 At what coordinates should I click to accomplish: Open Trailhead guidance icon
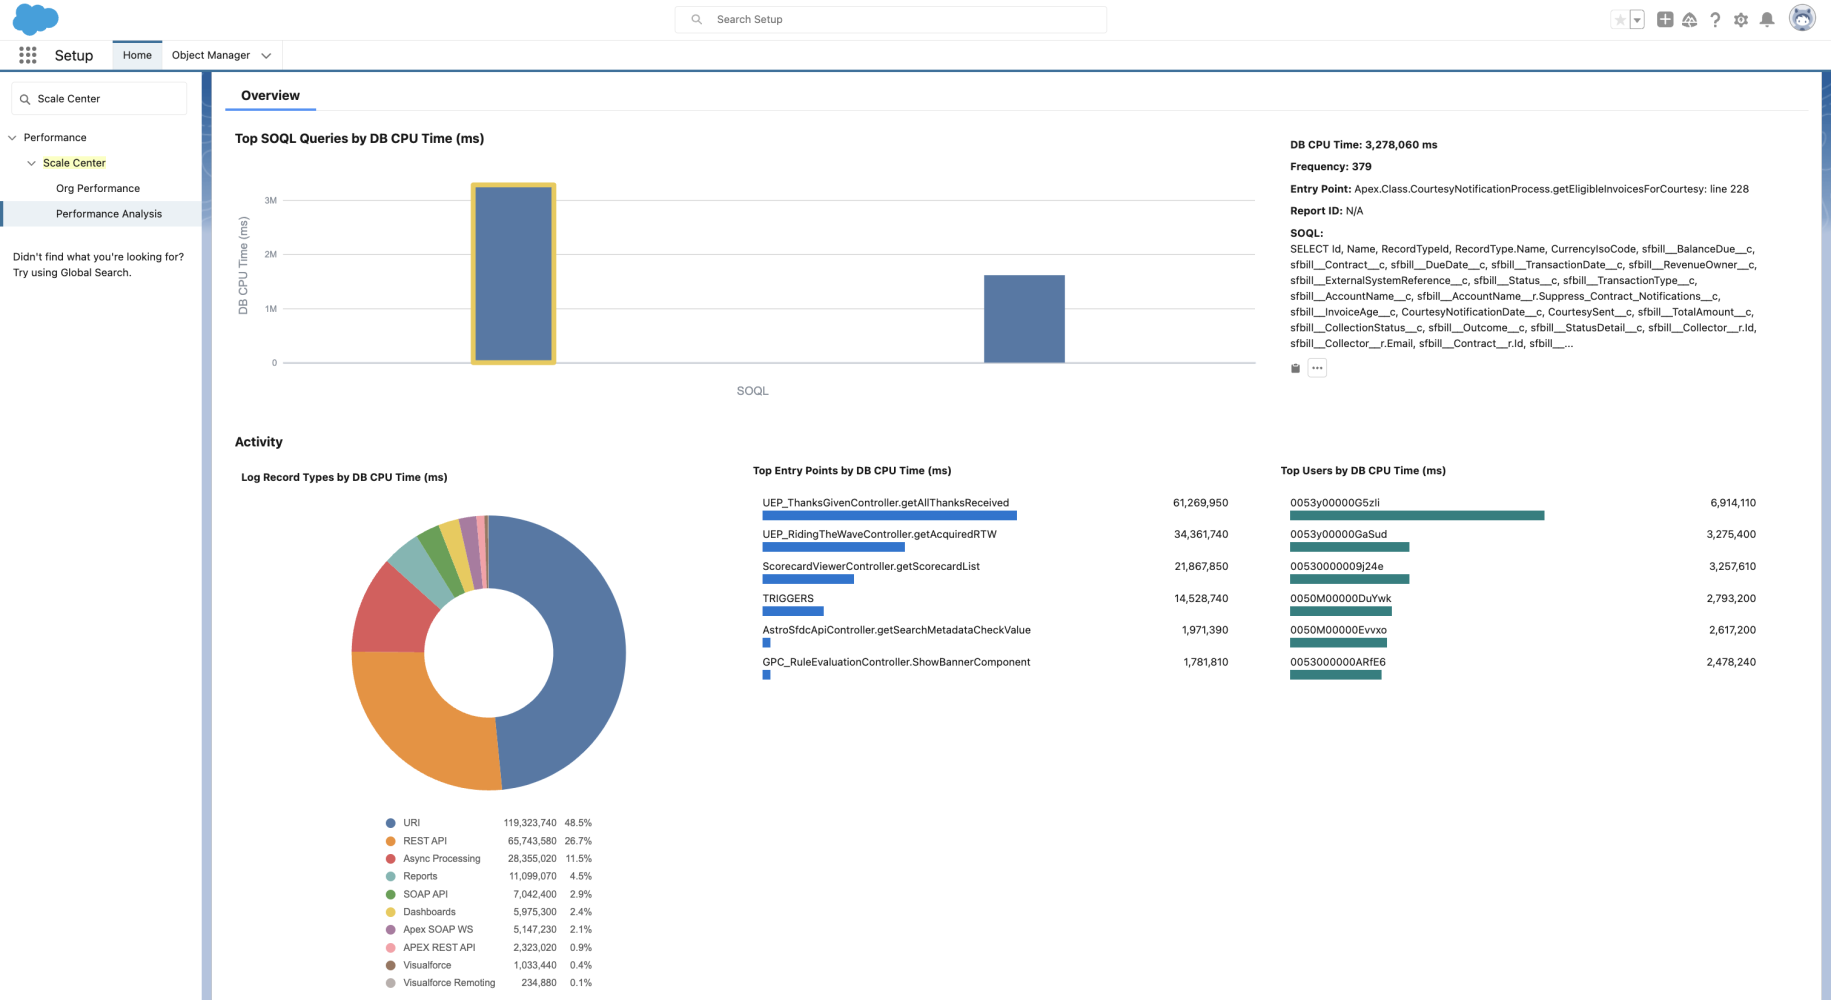tap(1690, 19)
